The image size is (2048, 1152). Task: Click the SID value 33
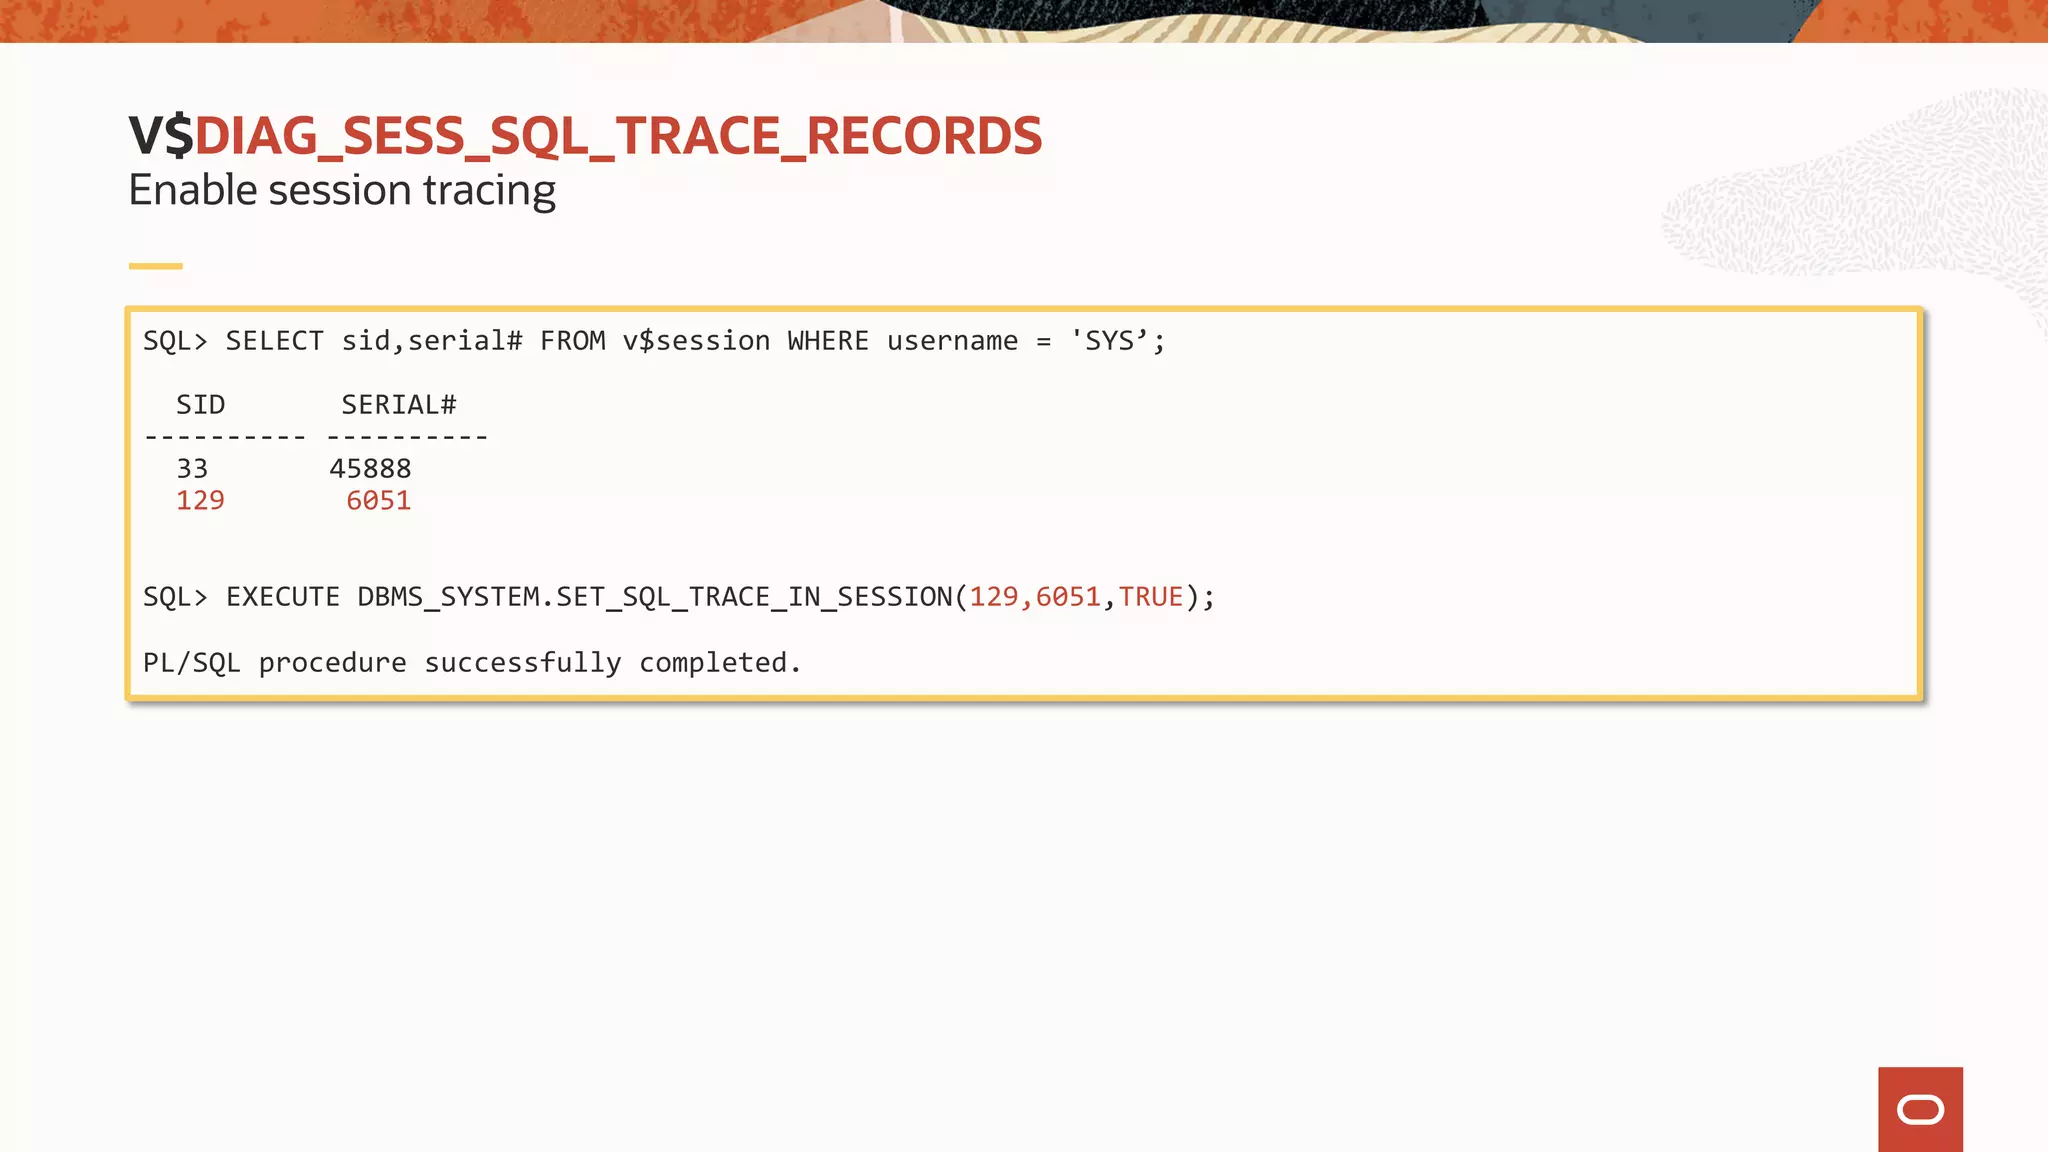coord(192,469)
